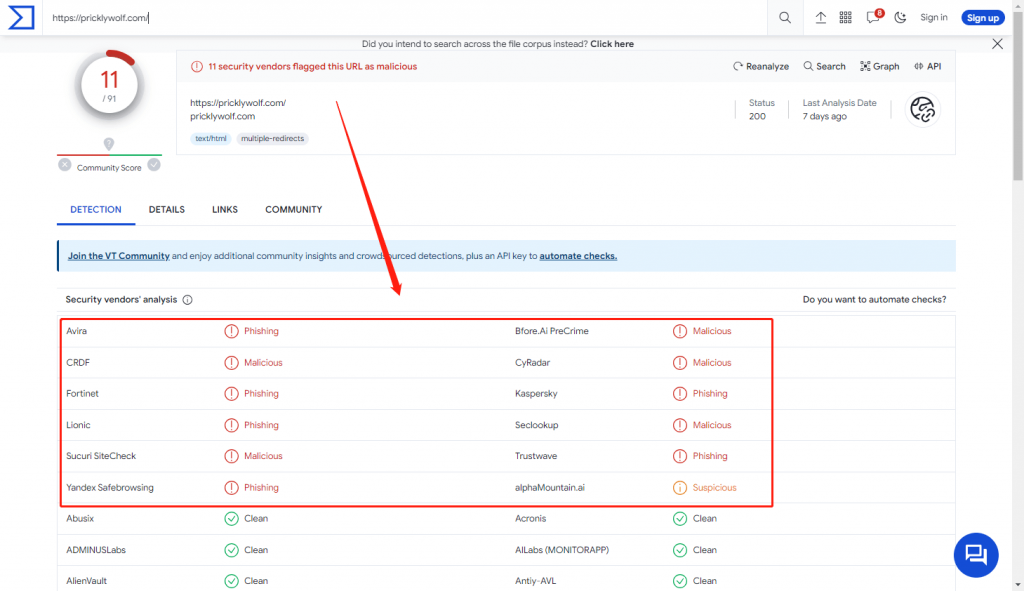The width and height of the screenshot is (1024, 591).
Task: Click the multiple-redirects tag
Action: point(272,138)
